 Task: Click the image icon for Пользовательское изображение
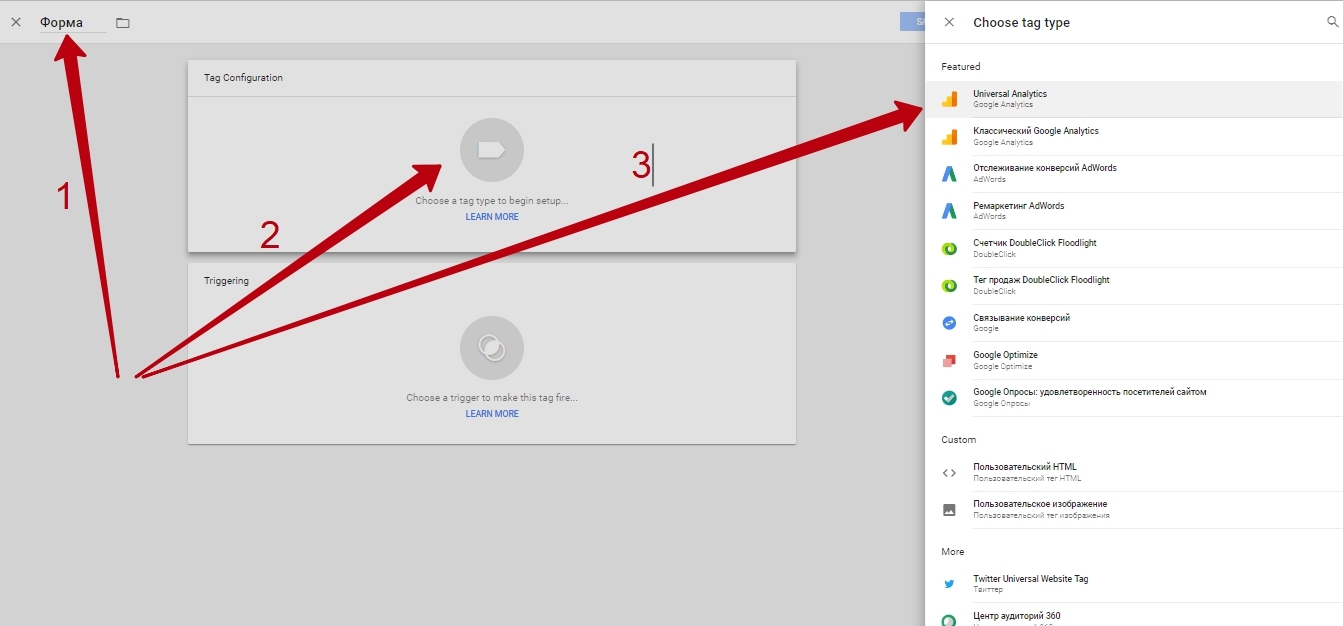tap(949, 510)
